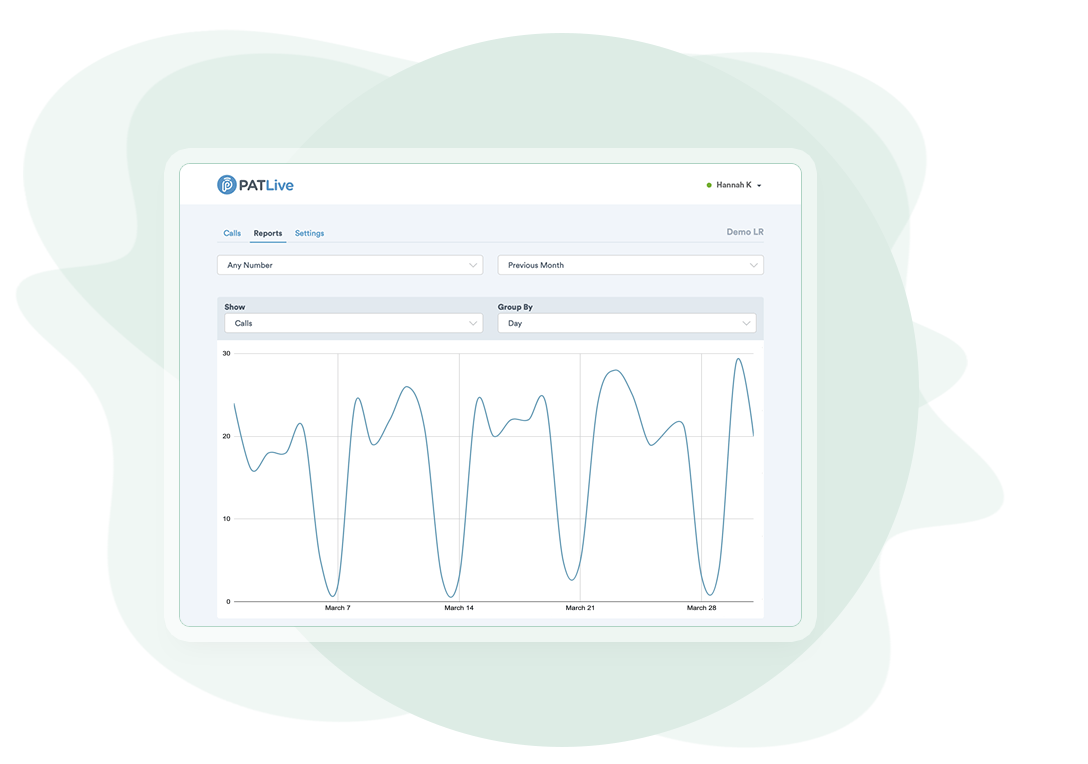The width and height of the screenshot is (1088, 764).
Task: Click the 30 y-axis value
Action: click(x=226, y=354)
